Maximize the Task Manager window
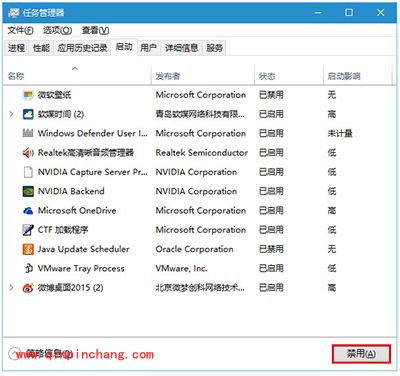The height and width of the screenshot is (376, 400). (349, 13)
